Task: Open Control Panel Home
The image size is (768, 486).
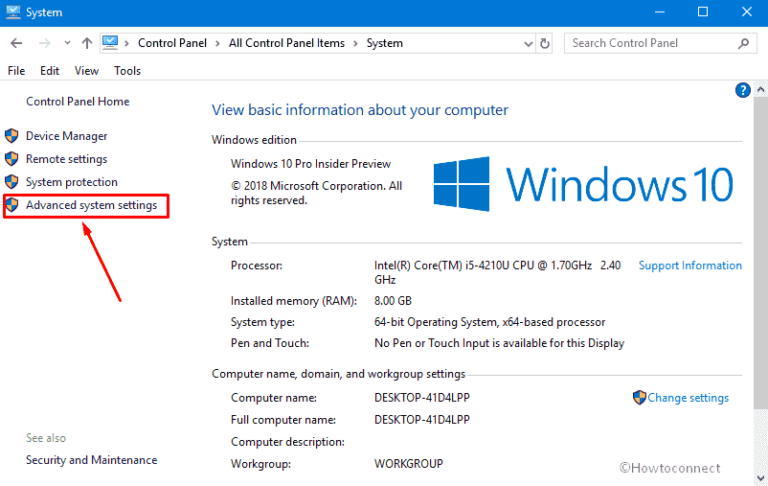Action: [78, 101]
